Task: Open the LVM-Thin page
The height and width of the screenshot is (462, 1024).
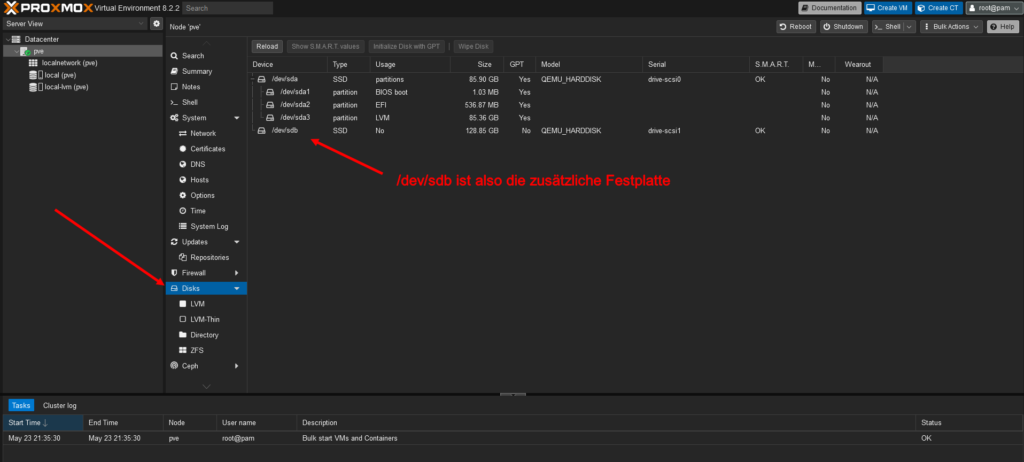Action: tap(204, 319)
